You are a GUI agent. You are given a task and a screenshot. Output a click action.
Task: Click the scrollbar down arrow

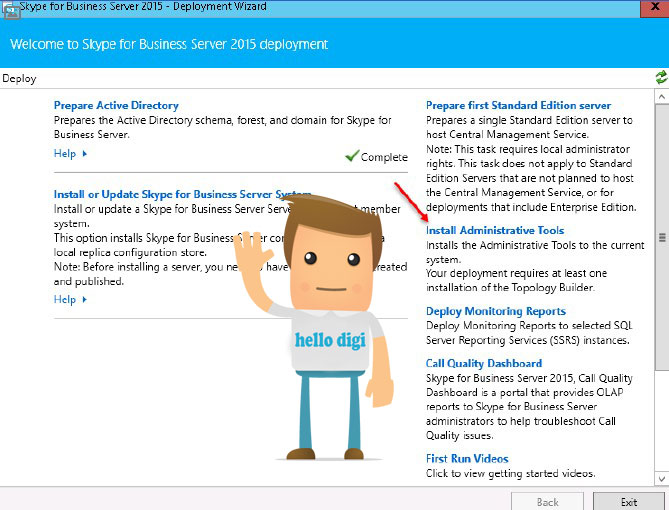(662, 478)
